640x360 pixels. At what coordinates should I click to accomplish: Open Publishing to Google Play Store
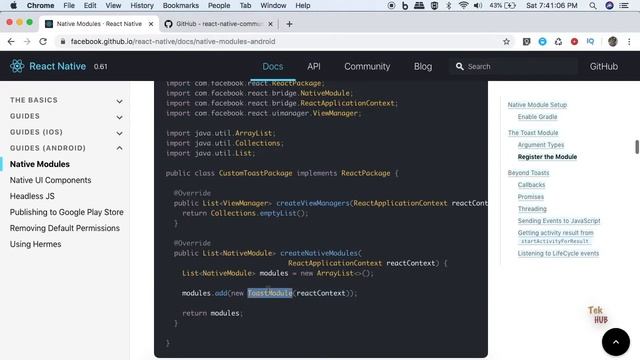[67, 212]
